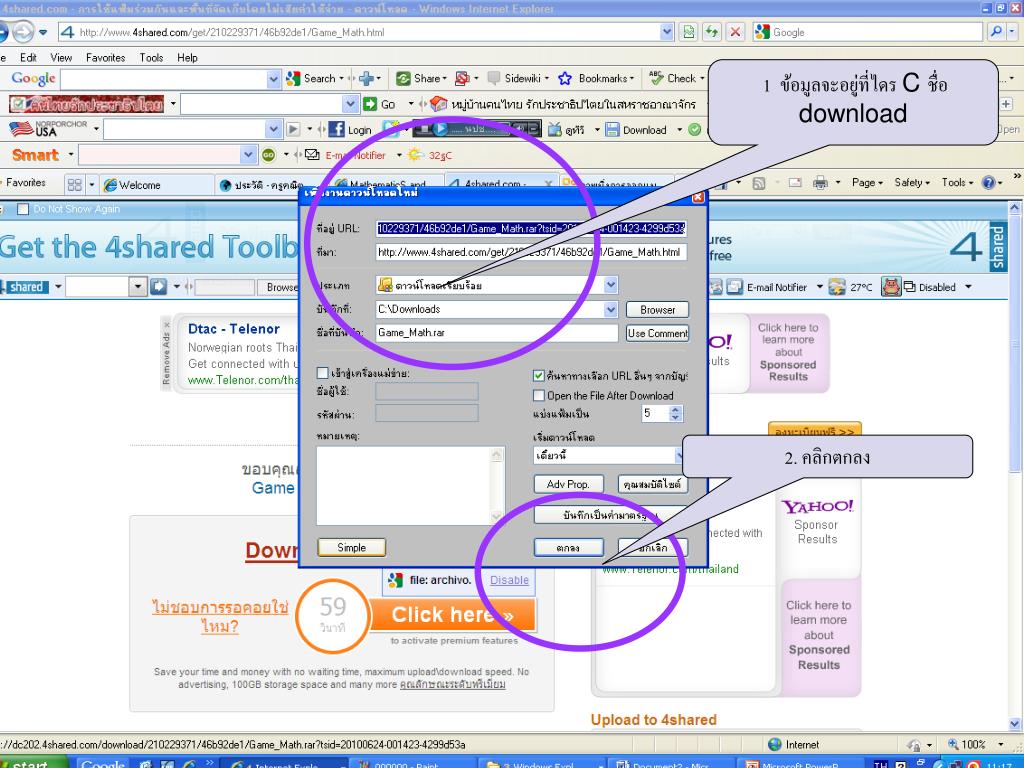Click the RSS feeds icon in command bar

759,184
